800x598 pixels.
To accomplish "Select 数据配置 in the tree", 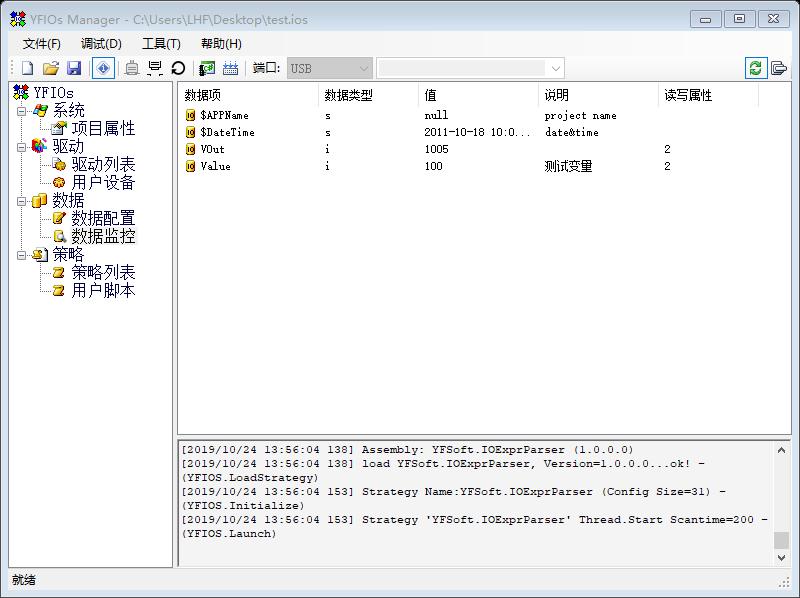I will coord(103,218).
